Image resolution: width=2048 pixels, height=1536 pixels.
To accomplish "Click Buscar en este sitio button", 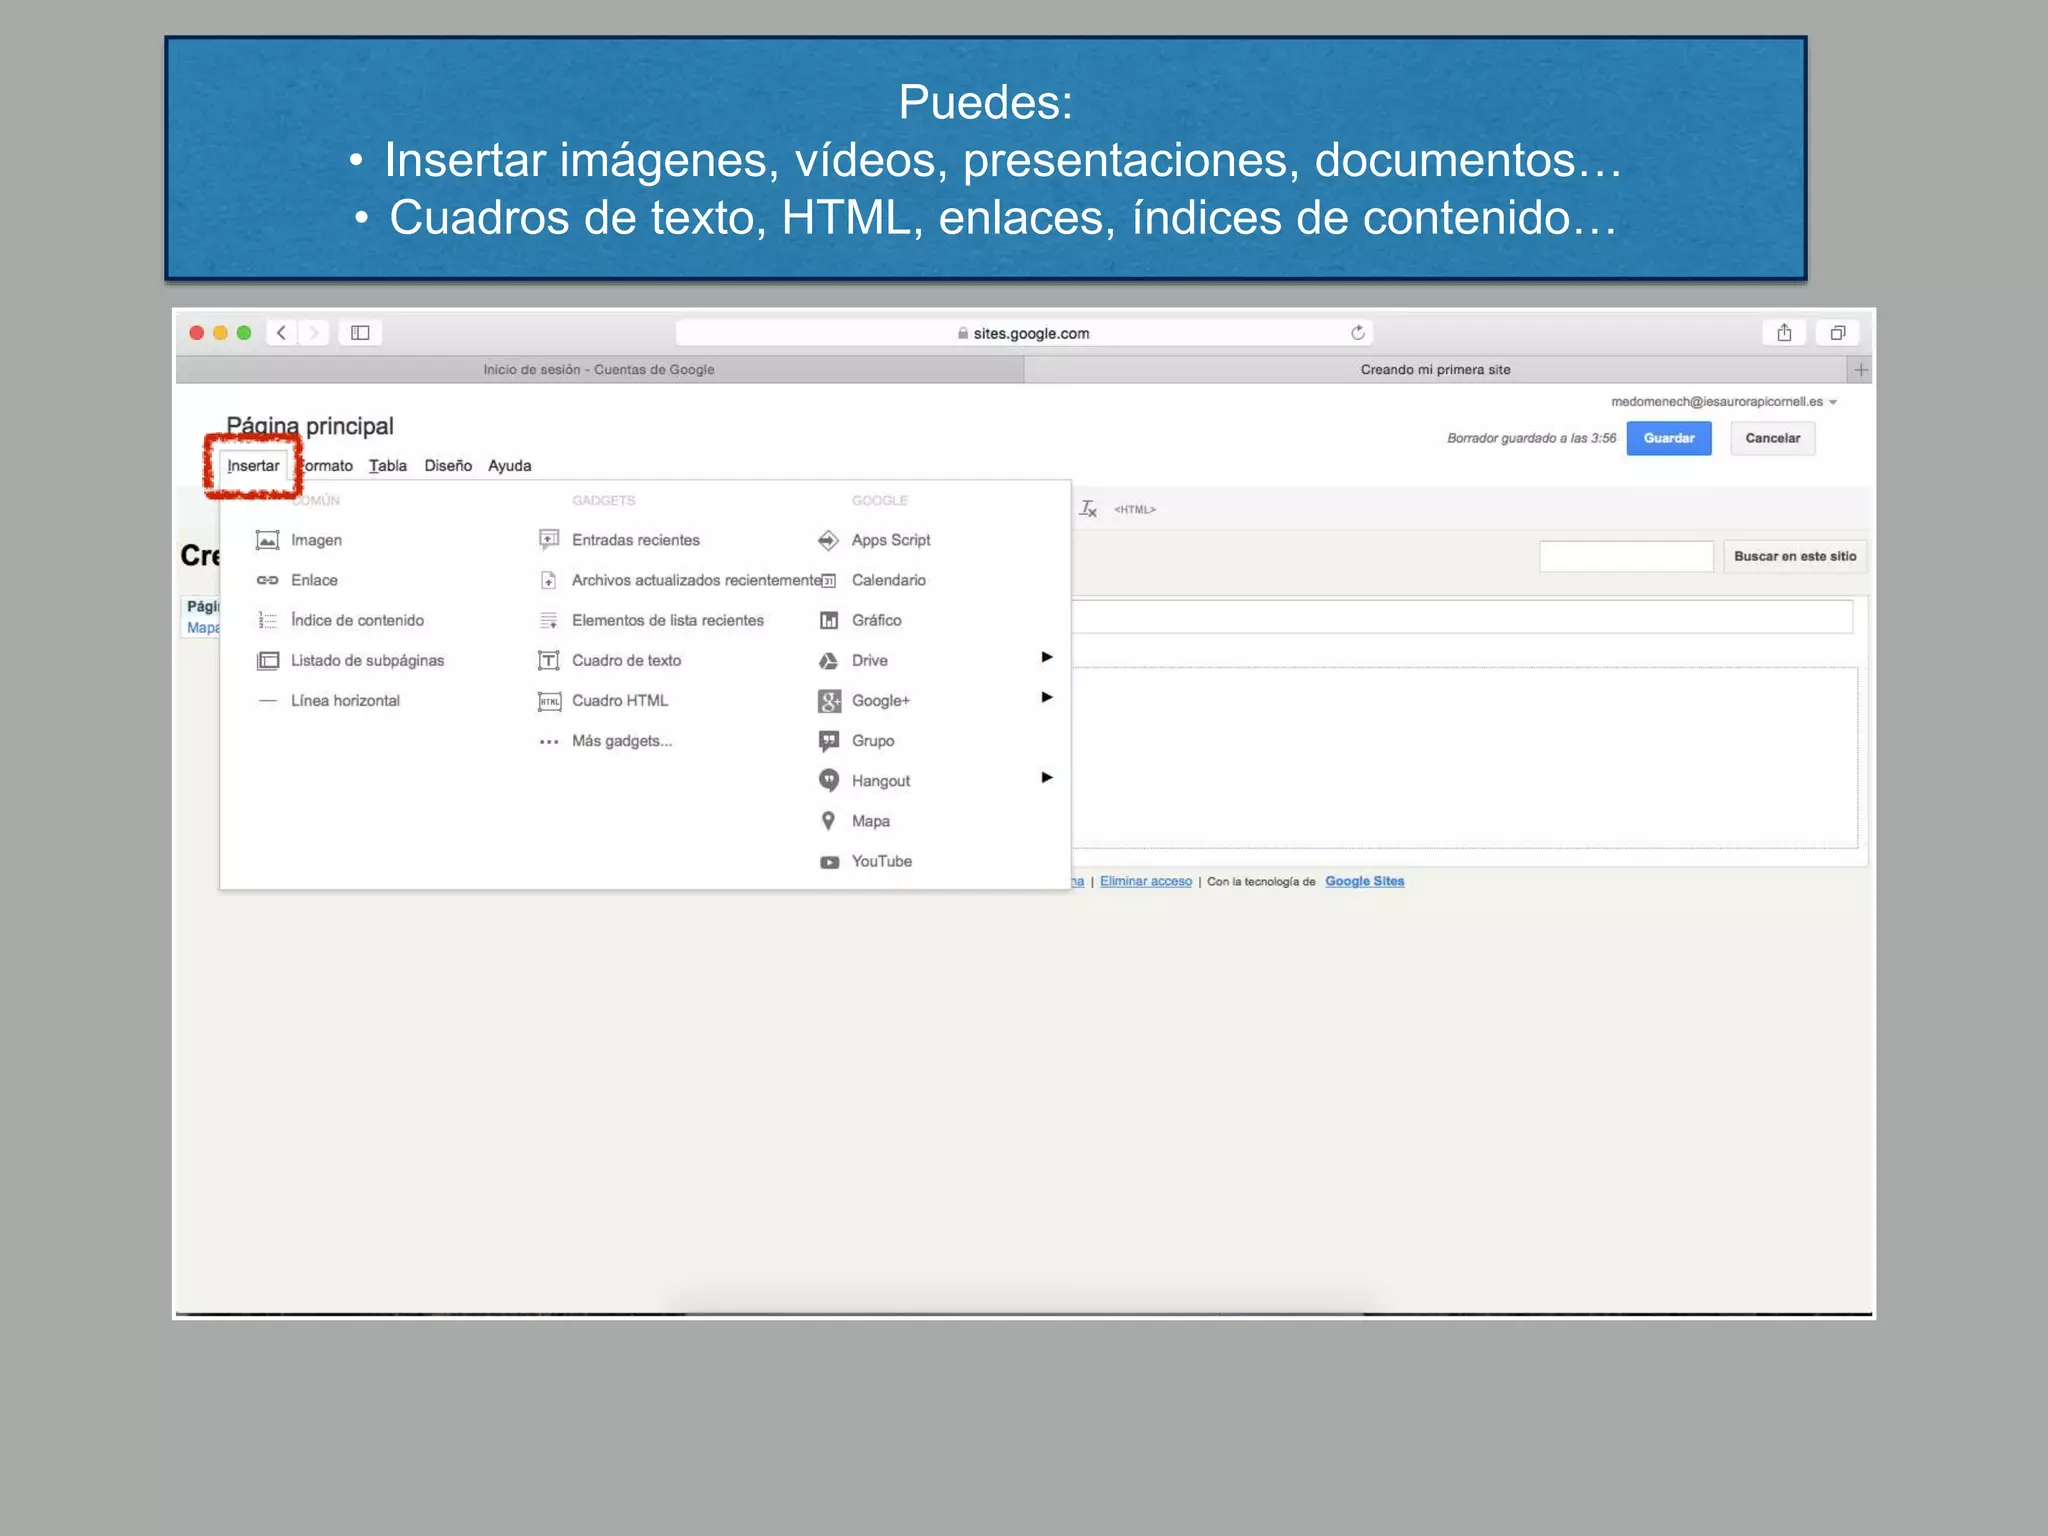I will tap(1795, 556).
